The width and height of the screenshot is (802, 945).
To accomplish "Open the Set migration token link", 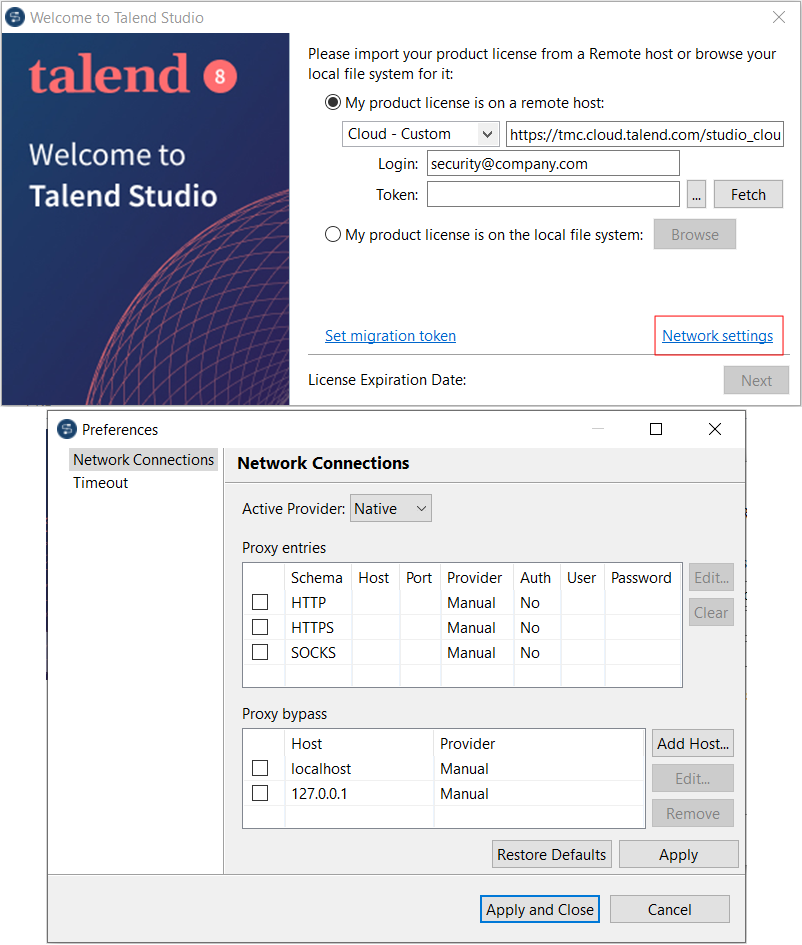I will tap(390, 336).
